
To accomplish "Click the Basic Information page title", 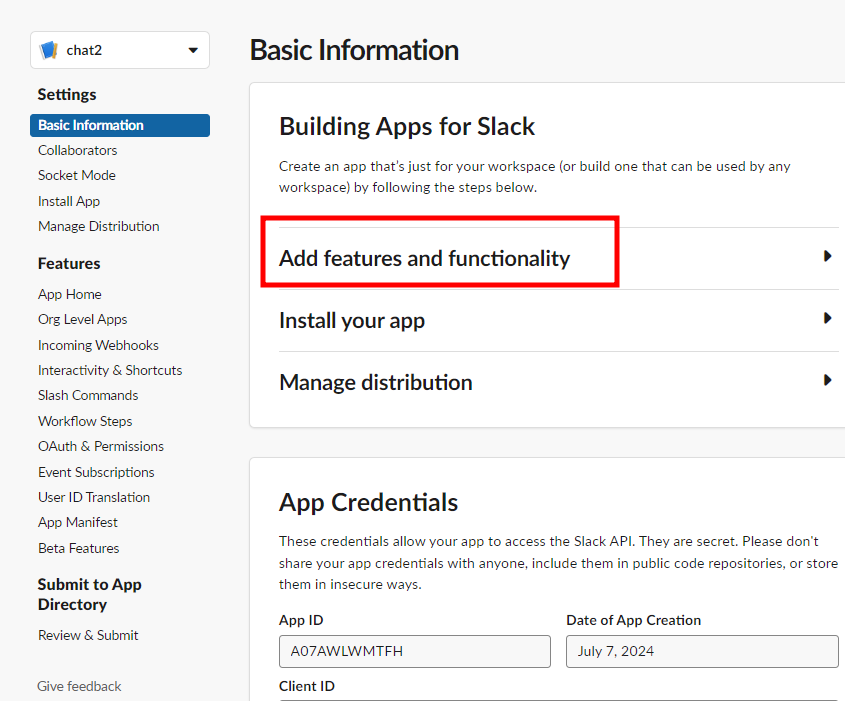I will pos(354,50).
